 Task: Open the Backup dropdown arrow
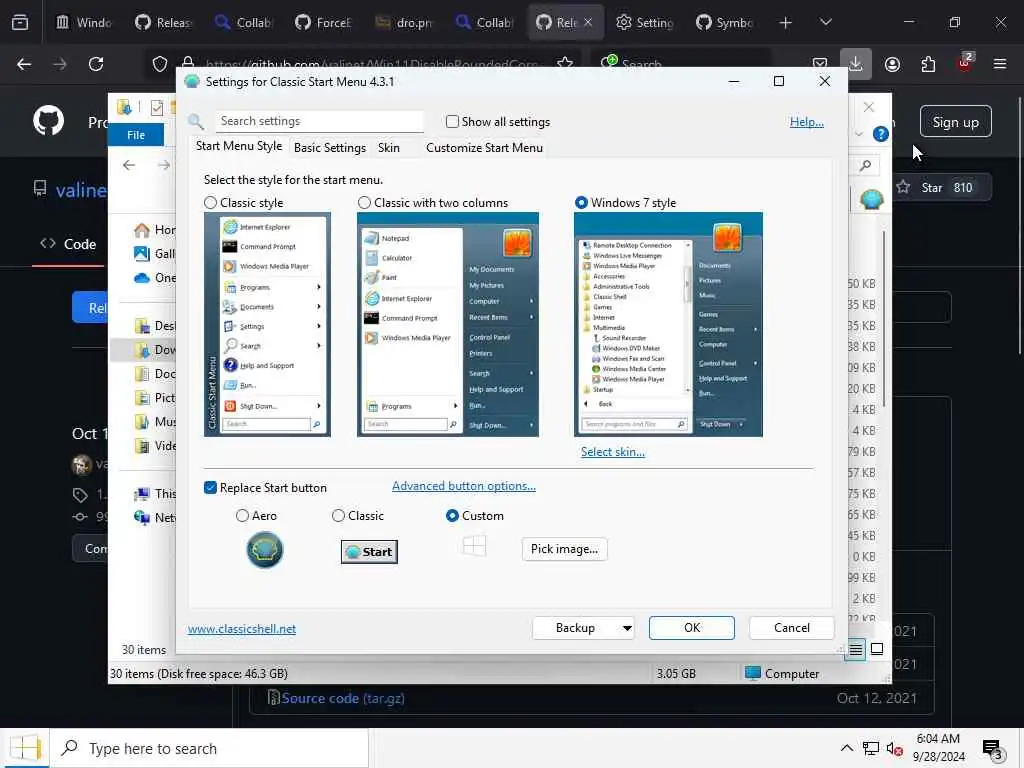pos(627,628)
